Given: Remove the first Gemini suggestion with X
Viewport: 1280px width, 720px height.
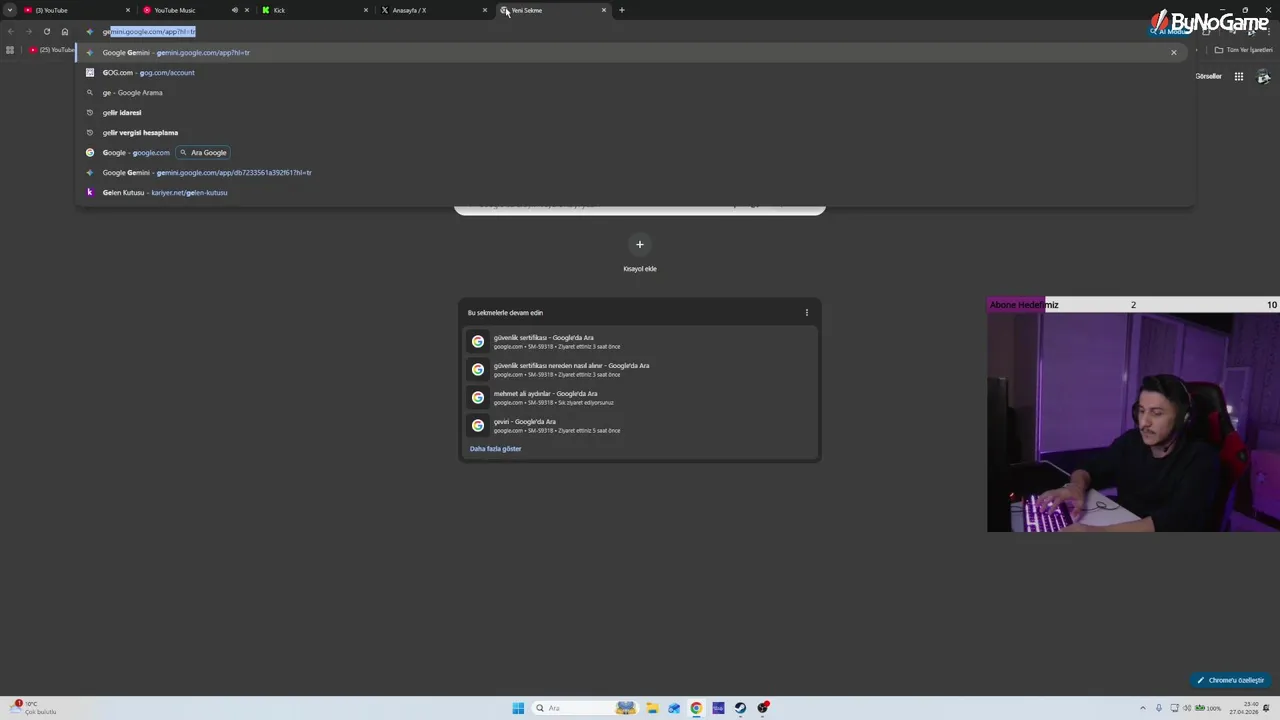Looking at the screenshot, I should pos(1174,52).
